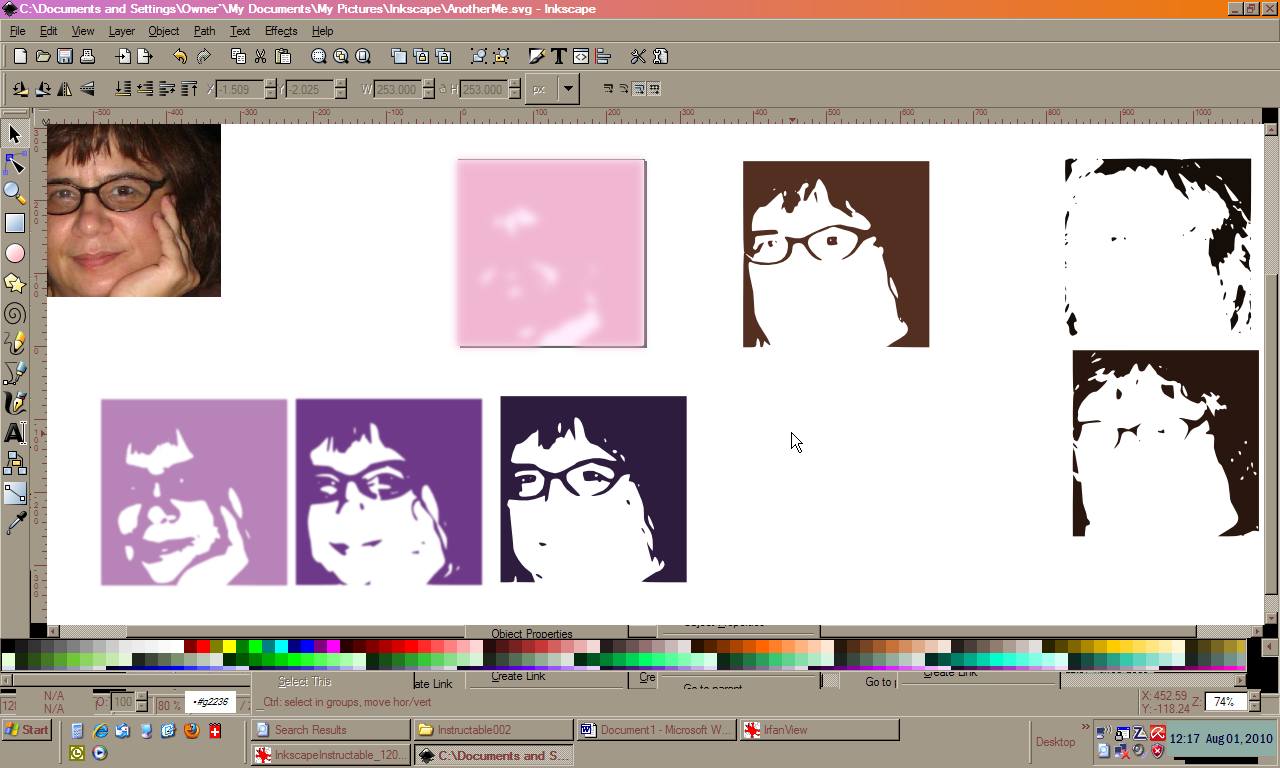
Task: Select the Dropper color picker tool
Action: point(15,523)
